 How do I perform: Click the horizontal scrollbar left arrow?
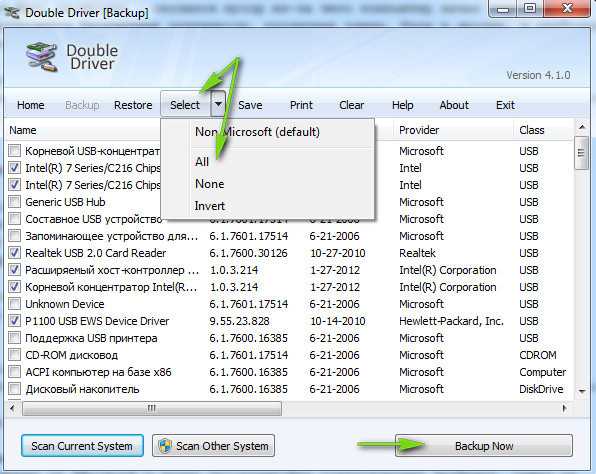[x=13, y=408]
